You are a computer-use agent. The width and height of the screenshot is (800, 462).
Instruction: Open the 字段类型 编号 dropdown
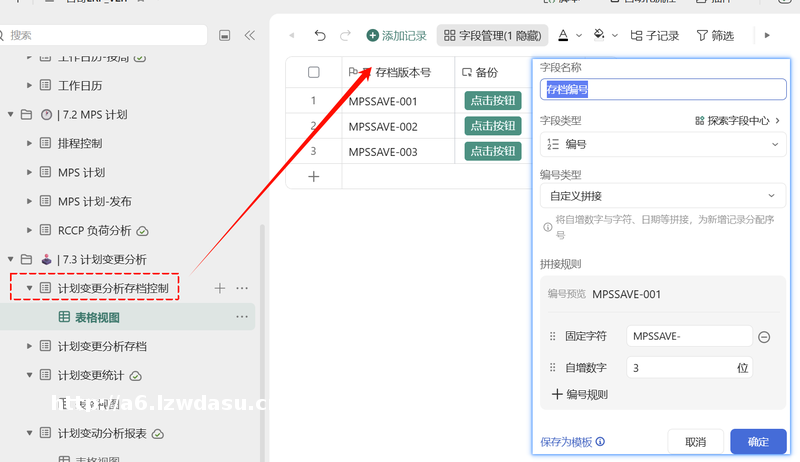(x=662, y=145)
